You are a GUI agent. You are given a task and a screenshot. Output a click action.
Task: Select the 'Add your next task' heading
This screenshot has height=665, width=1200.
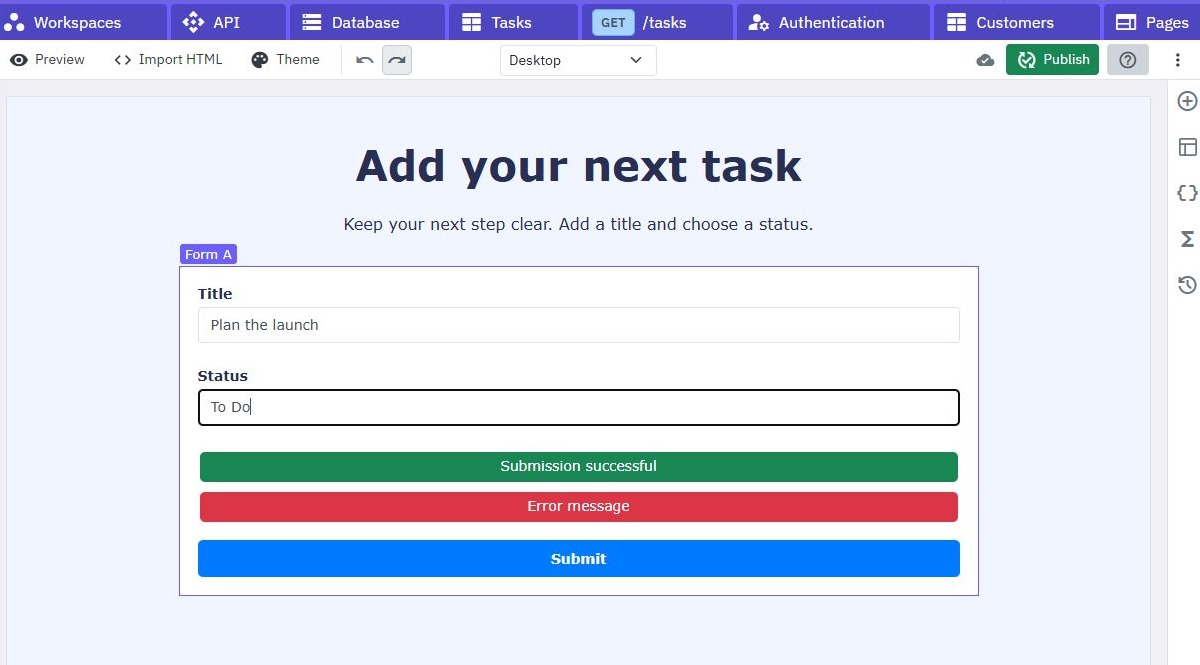(x=578, y=166)
